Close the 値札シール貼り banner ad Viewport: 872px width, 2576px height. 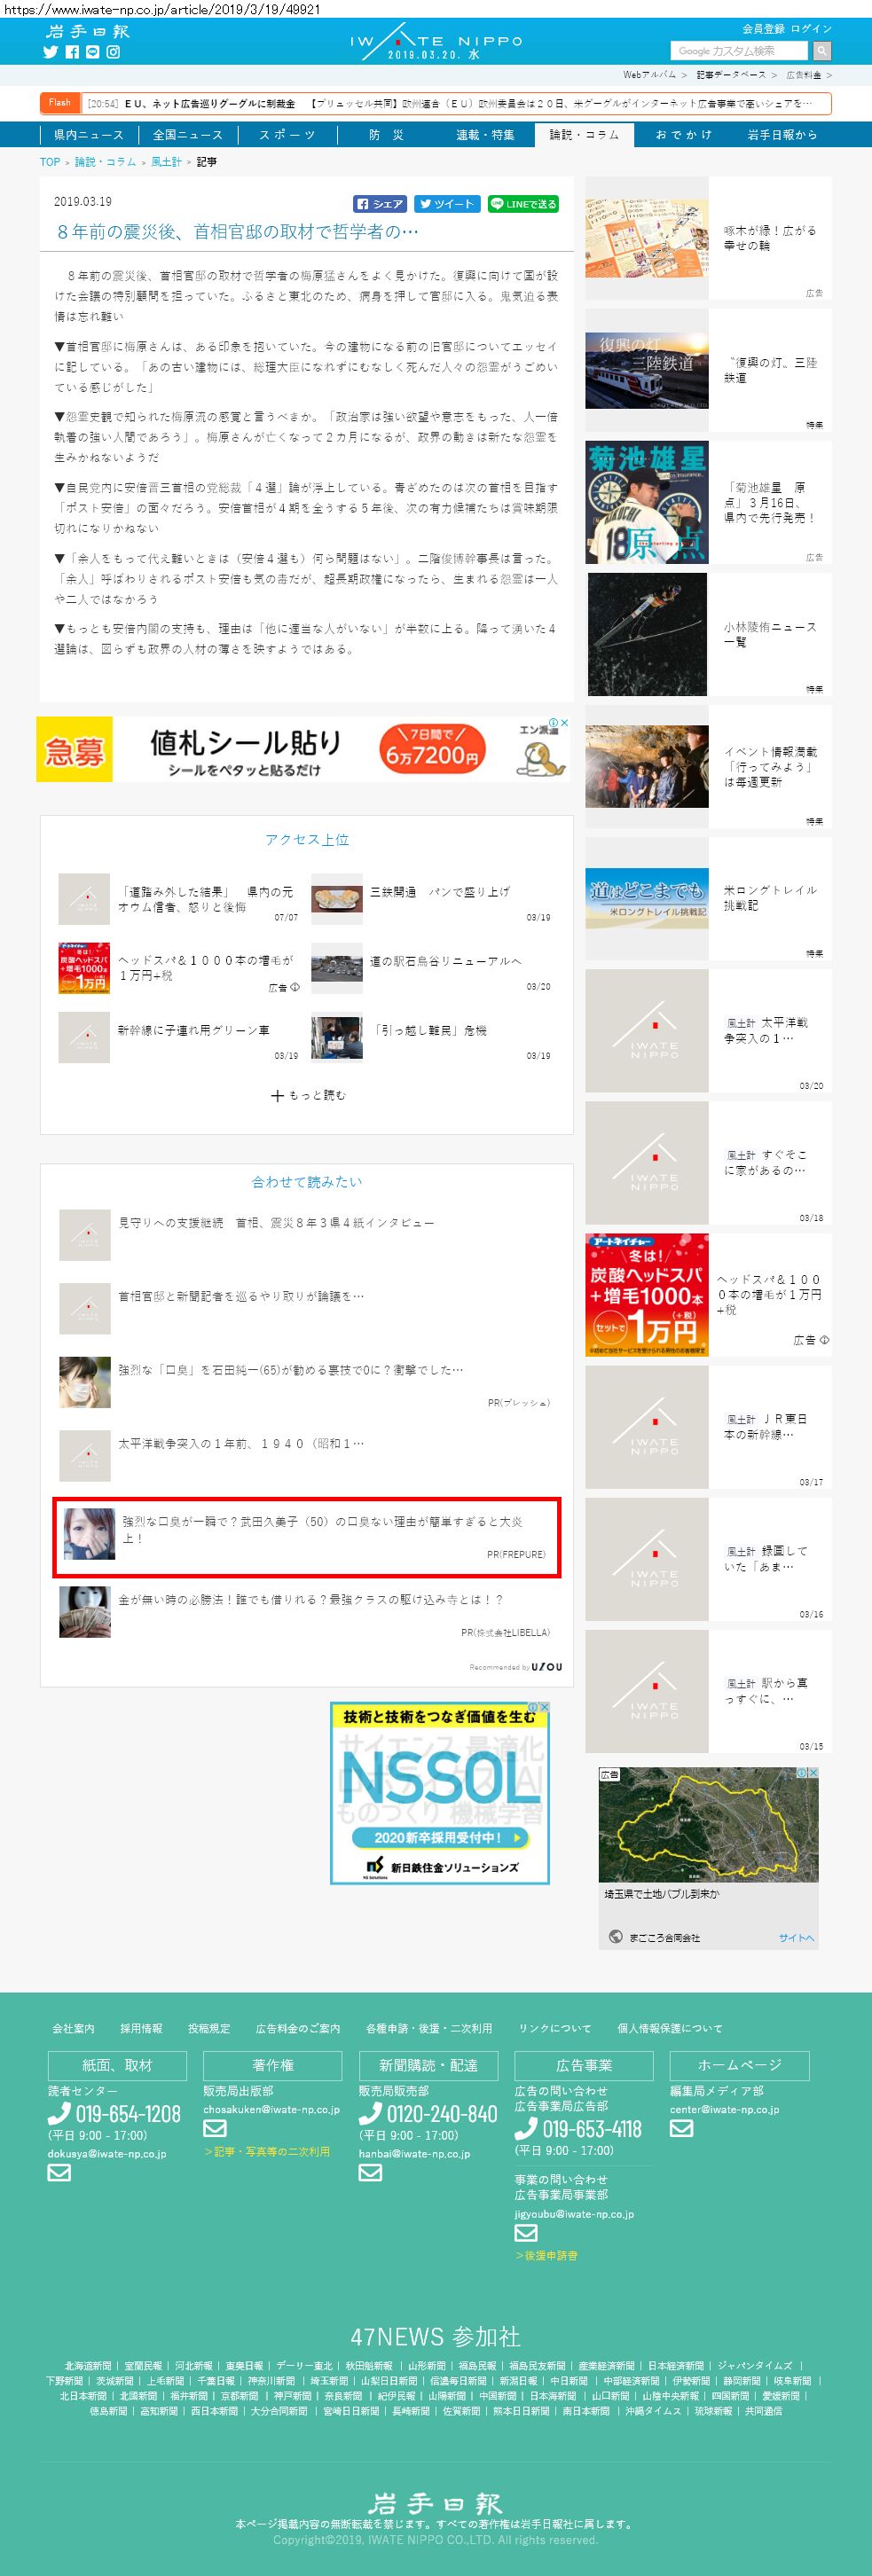(564, 722)
